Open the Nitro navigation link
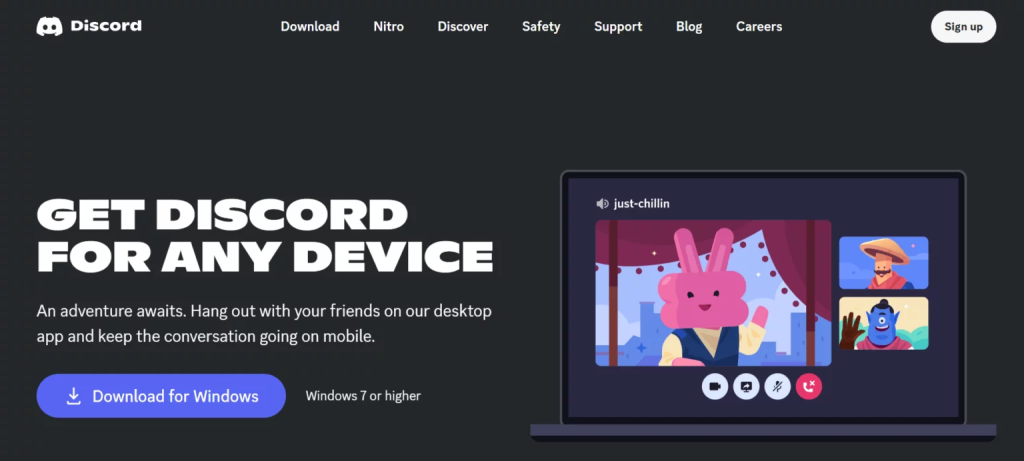Viewport: 1024px width, 461px height. (x=389, y=27)
